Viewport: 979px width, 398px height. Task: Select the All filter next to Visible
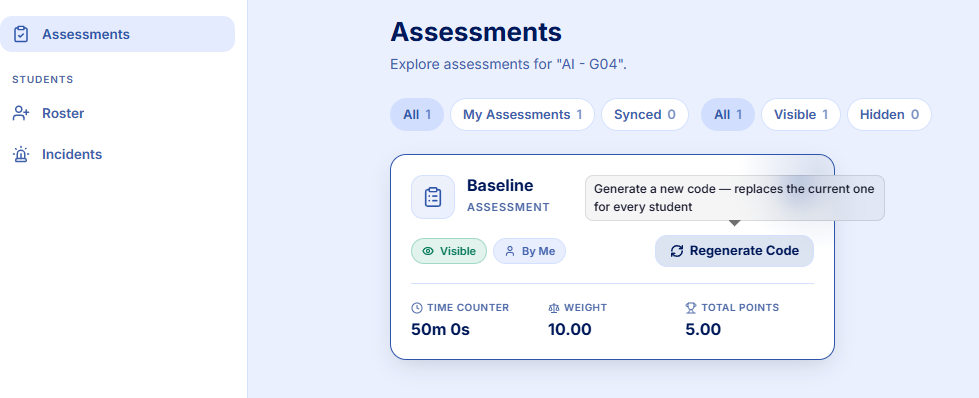[x=728, y=114]
